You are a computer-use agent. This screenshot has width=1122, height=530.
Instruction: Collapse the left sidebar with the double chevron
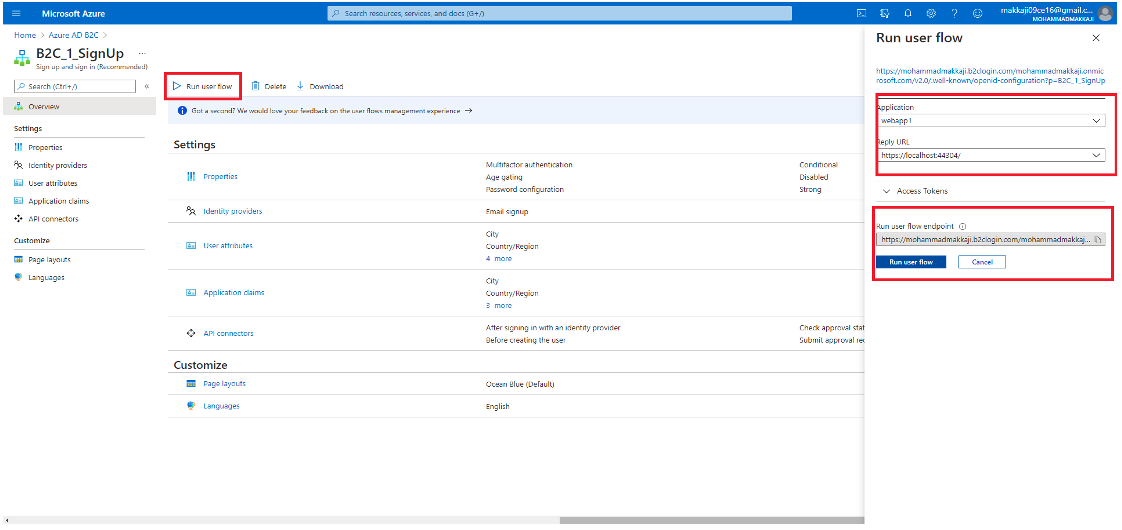(x=147, y=87)
